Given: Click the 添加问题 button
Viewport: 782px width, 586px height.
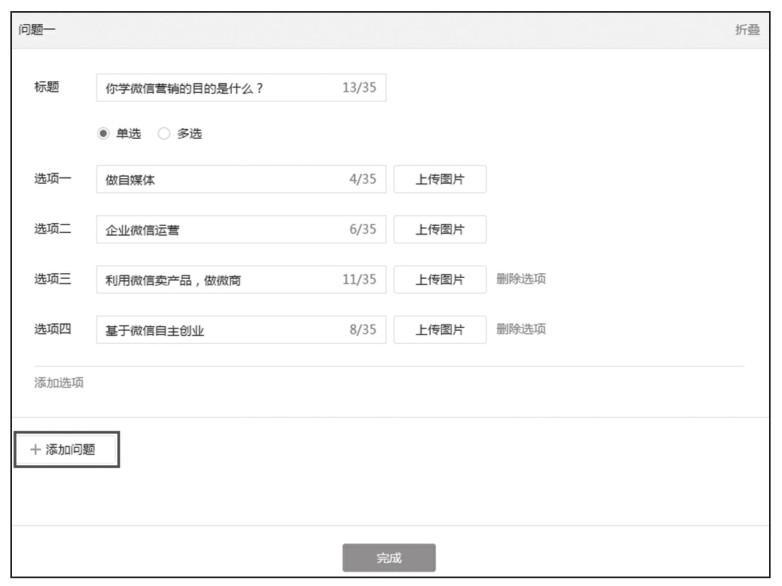Looking at the screenshot, I should [x=67, y=449].
